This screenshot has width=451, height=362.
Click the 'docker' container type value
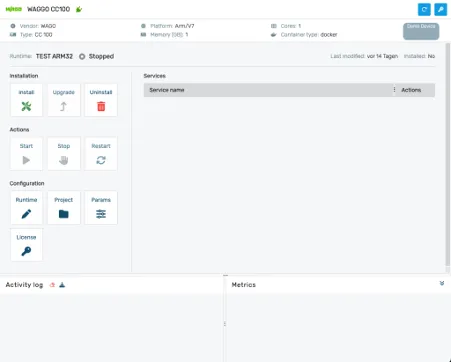329,35
